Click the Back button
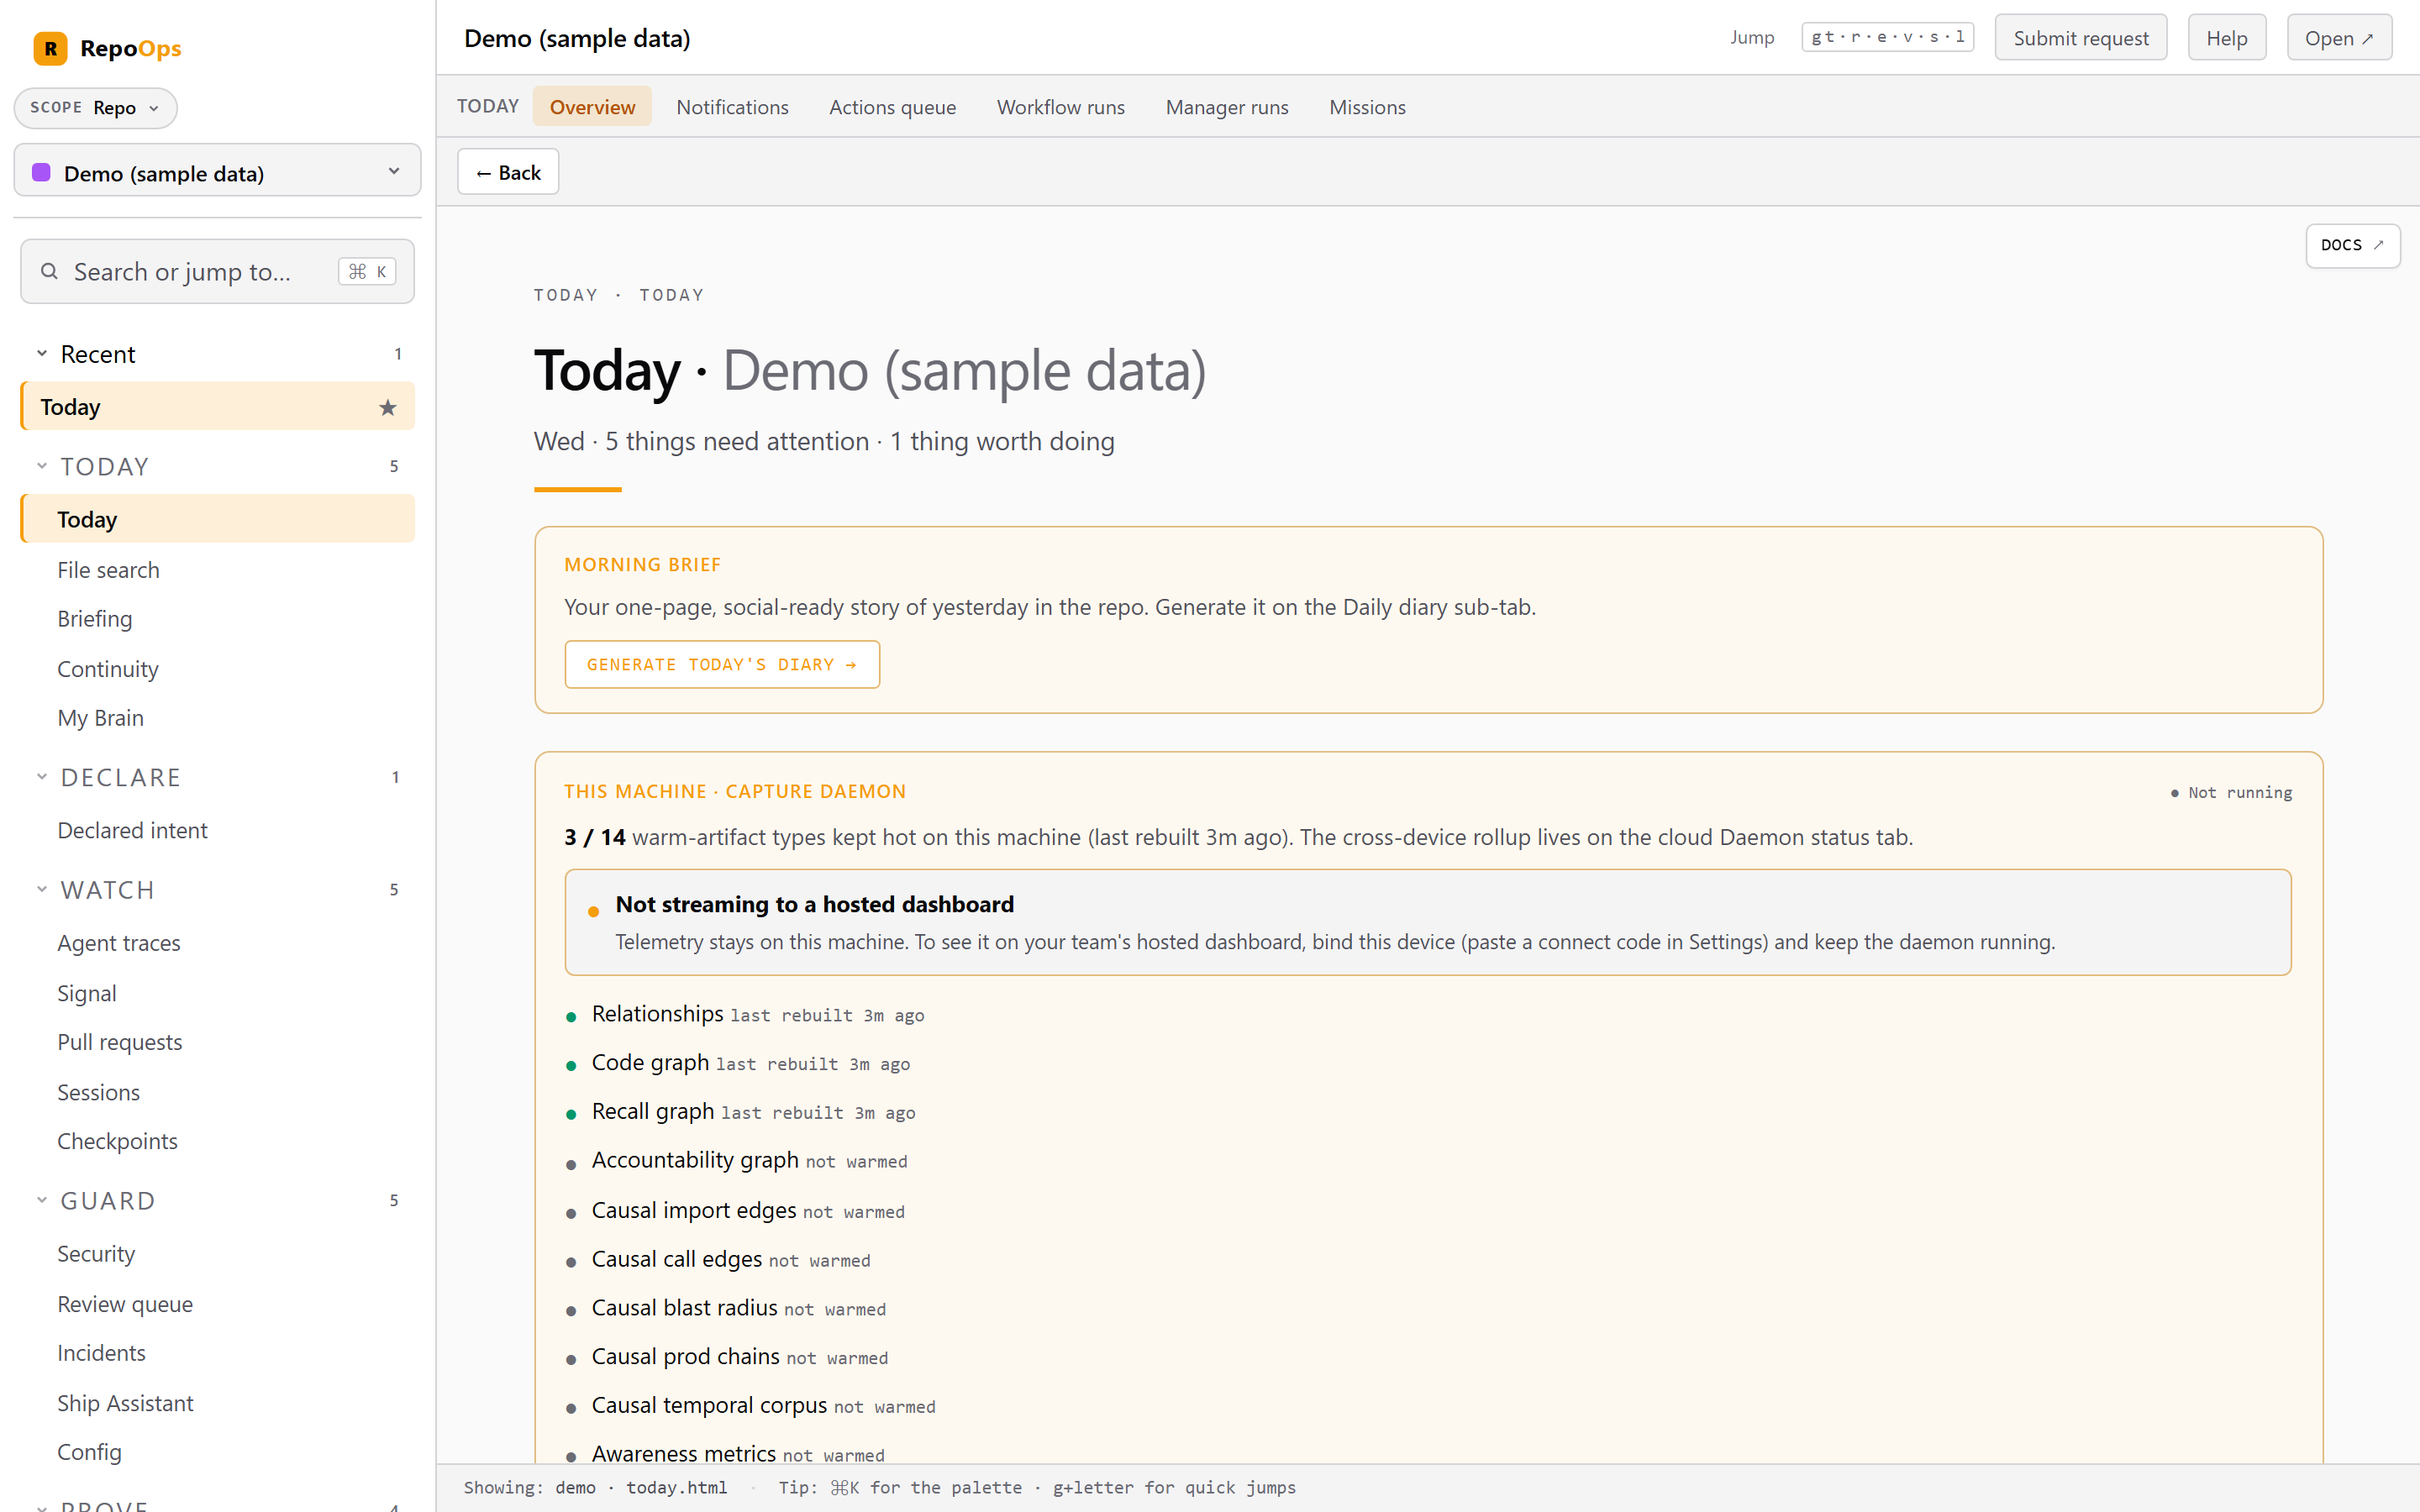2420x1512 pixels. coord(508,172)
